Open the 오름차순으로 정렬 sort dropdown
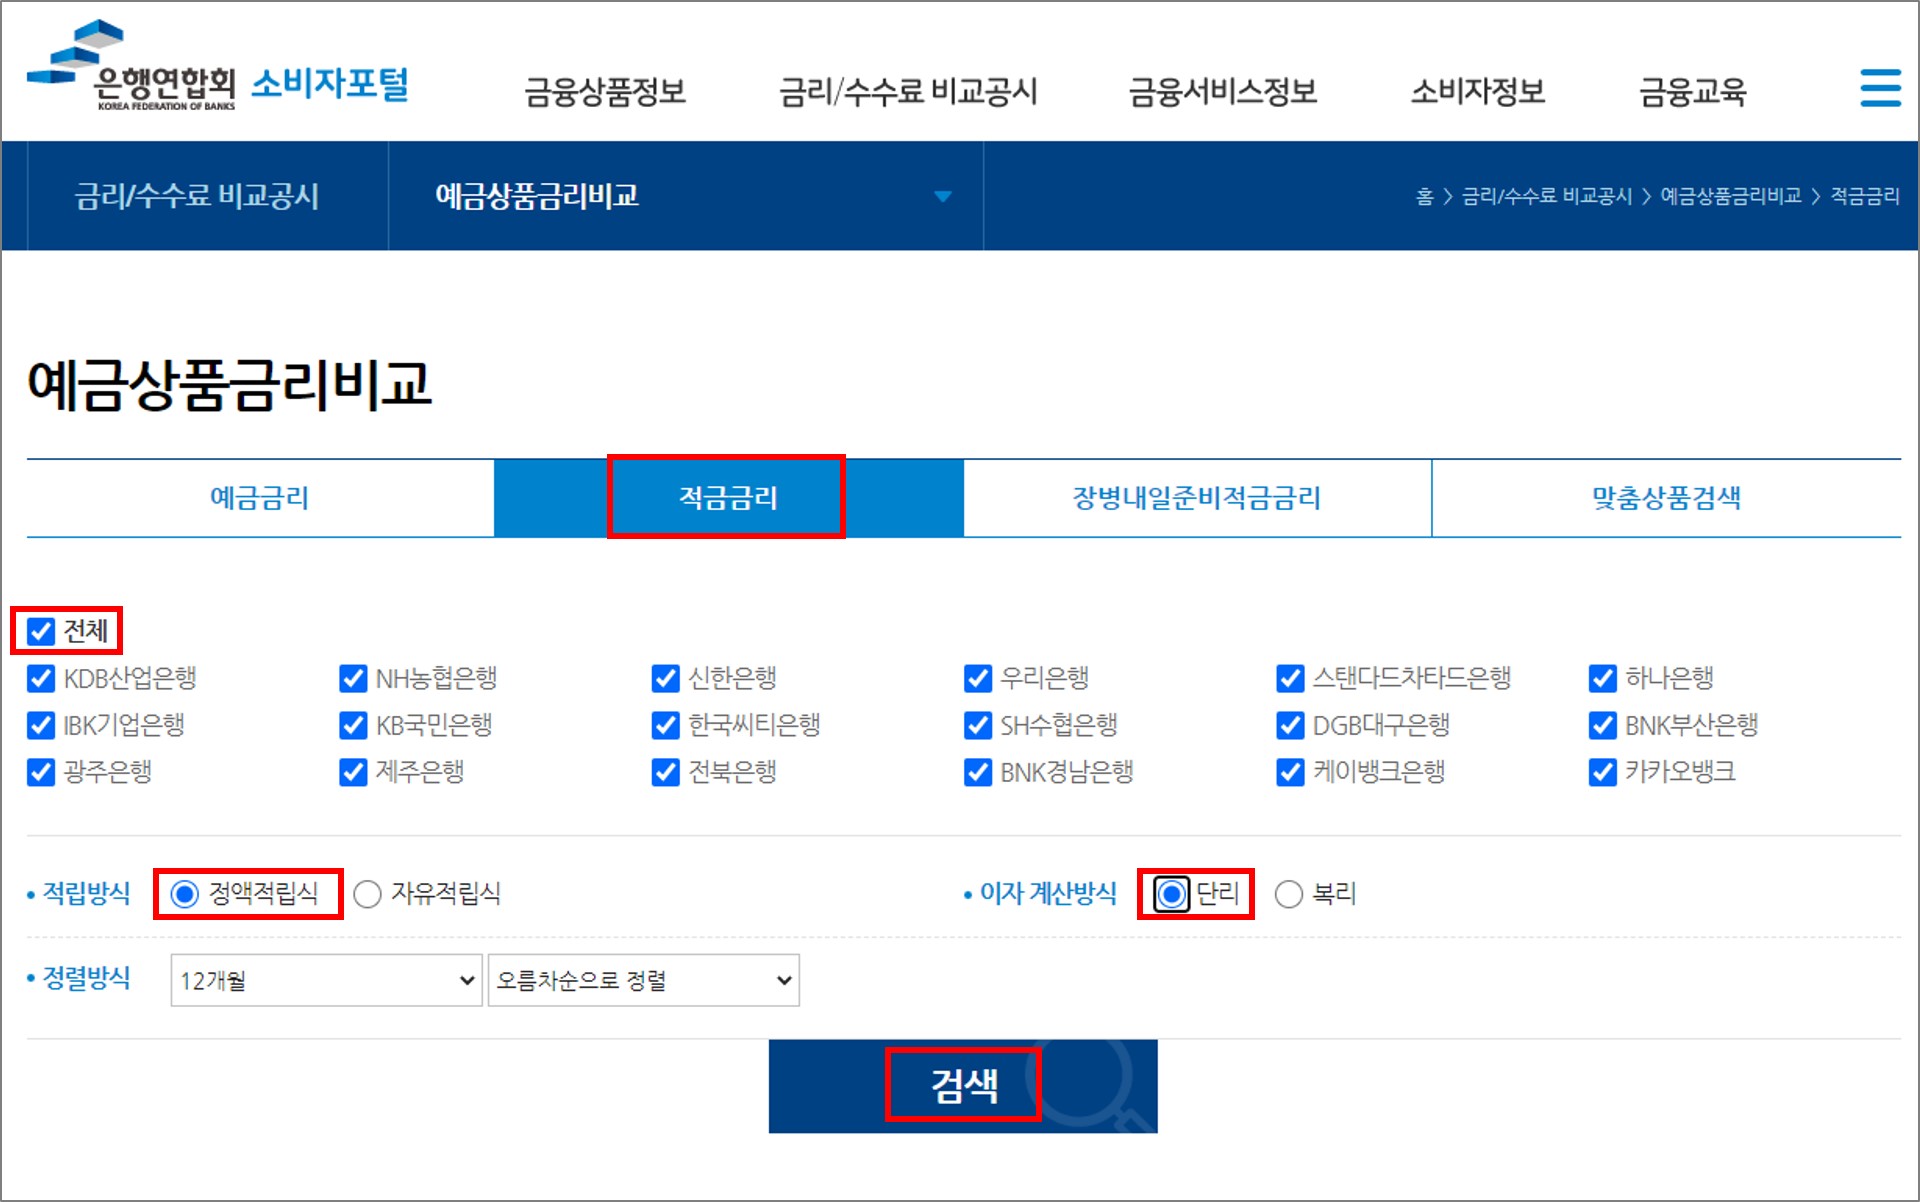The width and height of the screenshot is (1920, 1202). pyautogui.click(x=643, y=980)
